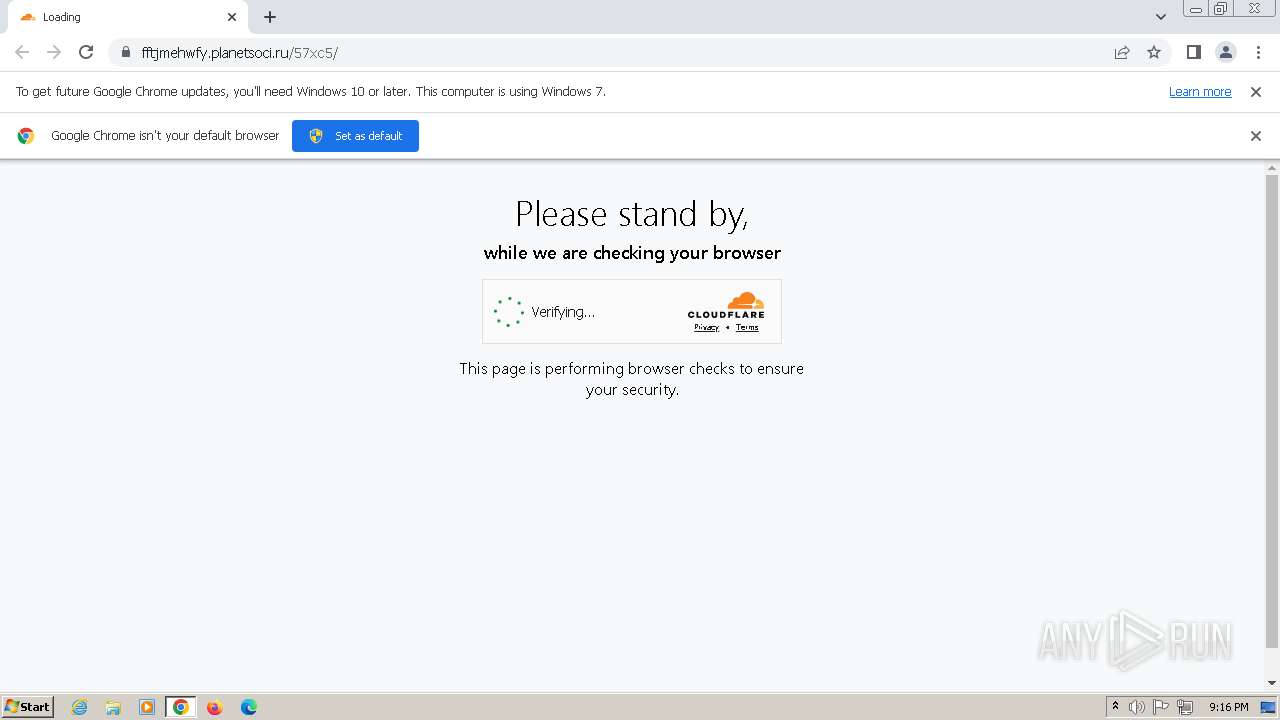Dismiss the Windows 7 update notice
This screenshot has width=1280, height=720.
tap(1256, 91)
